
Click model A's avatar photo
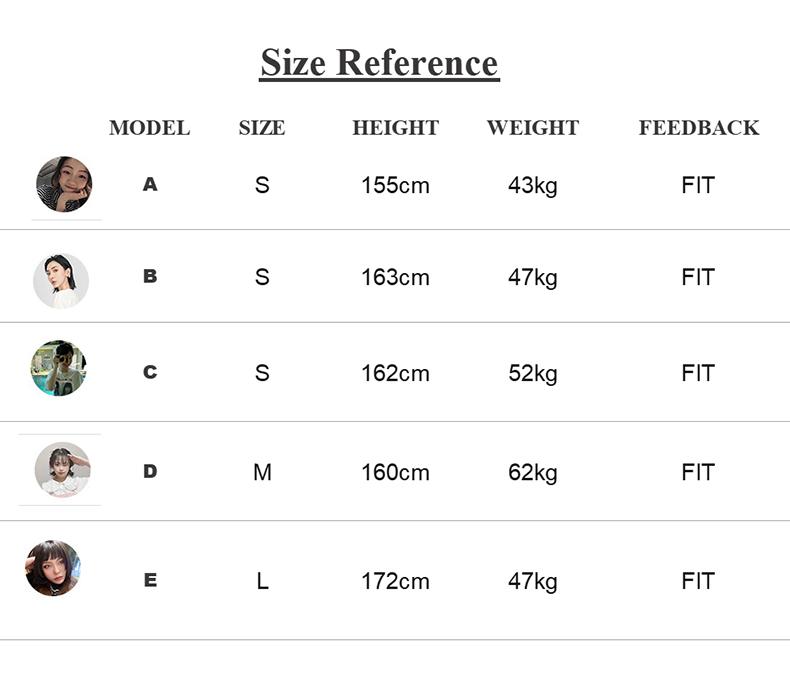click(x=64, y=184)
